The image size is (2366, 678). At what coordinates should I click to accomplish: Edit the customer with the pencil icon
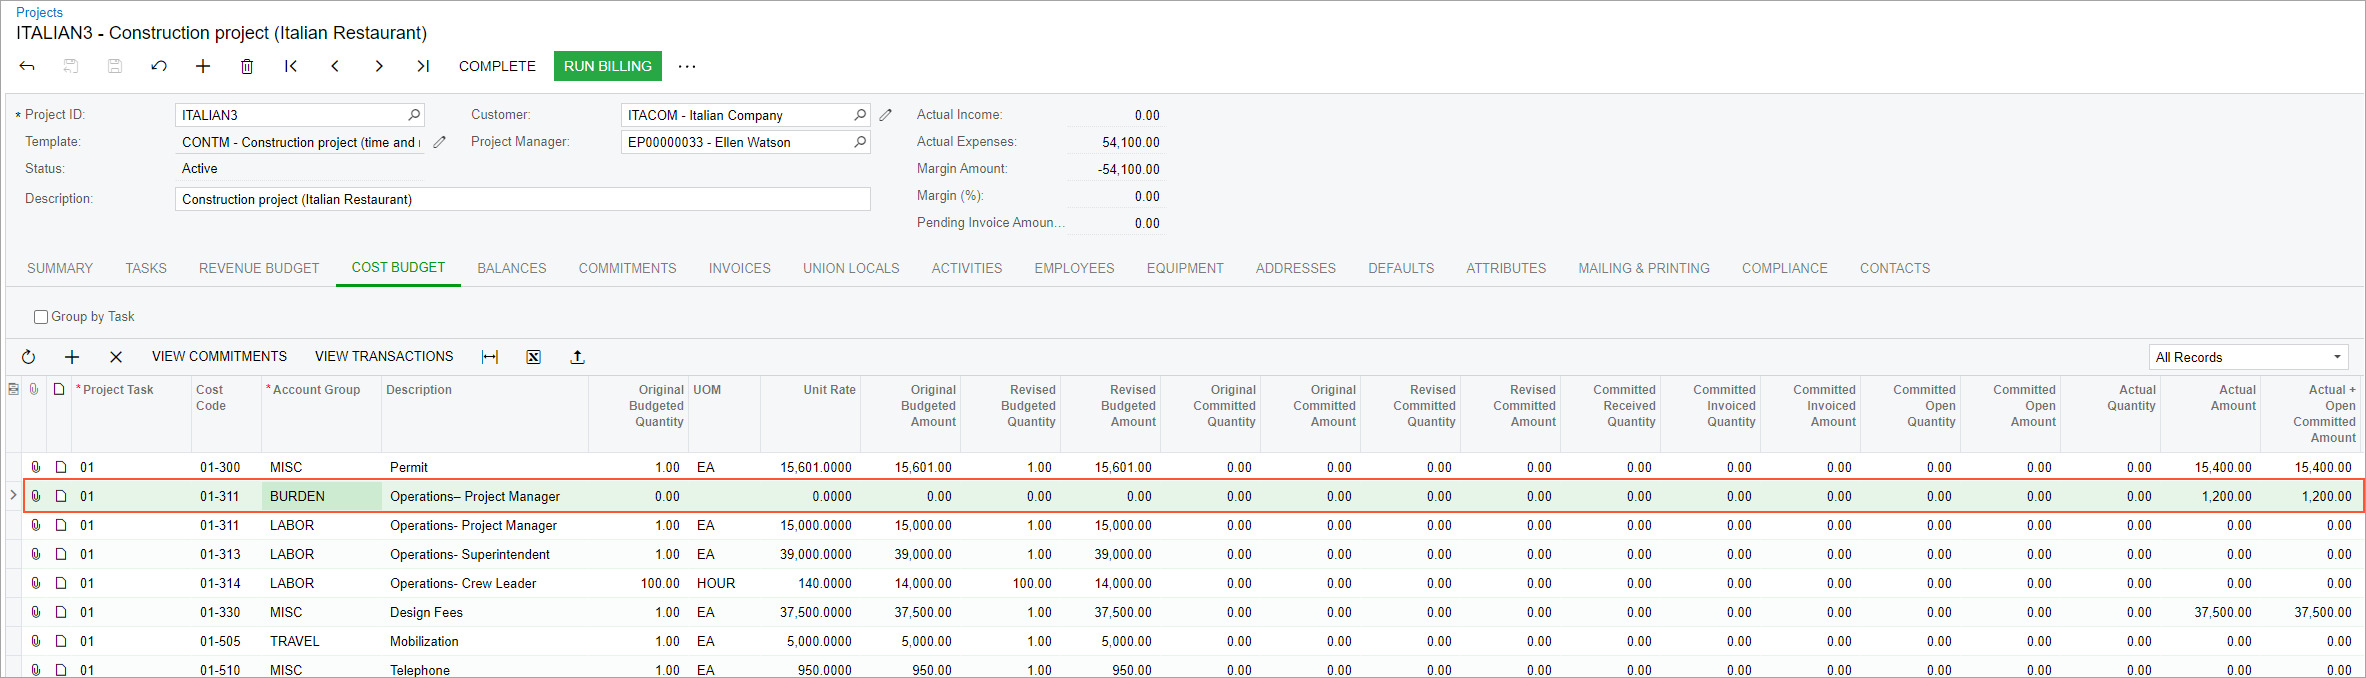point(886,115)
